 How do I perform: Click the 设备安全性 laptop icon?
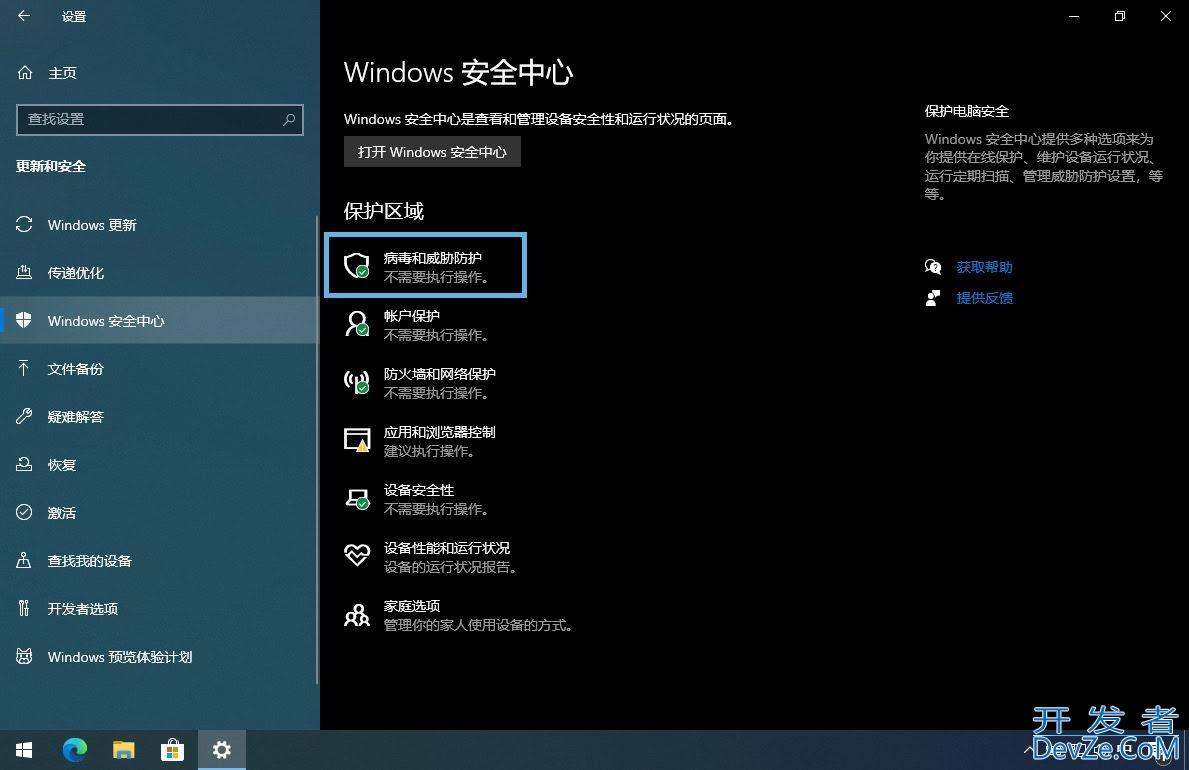pyautogui.click(x=356, y=498)
